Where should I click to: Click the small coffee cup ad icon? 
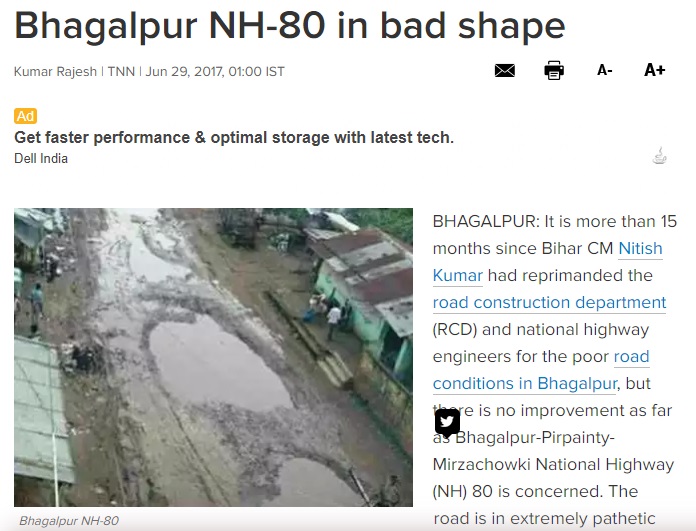click(660, 156)
